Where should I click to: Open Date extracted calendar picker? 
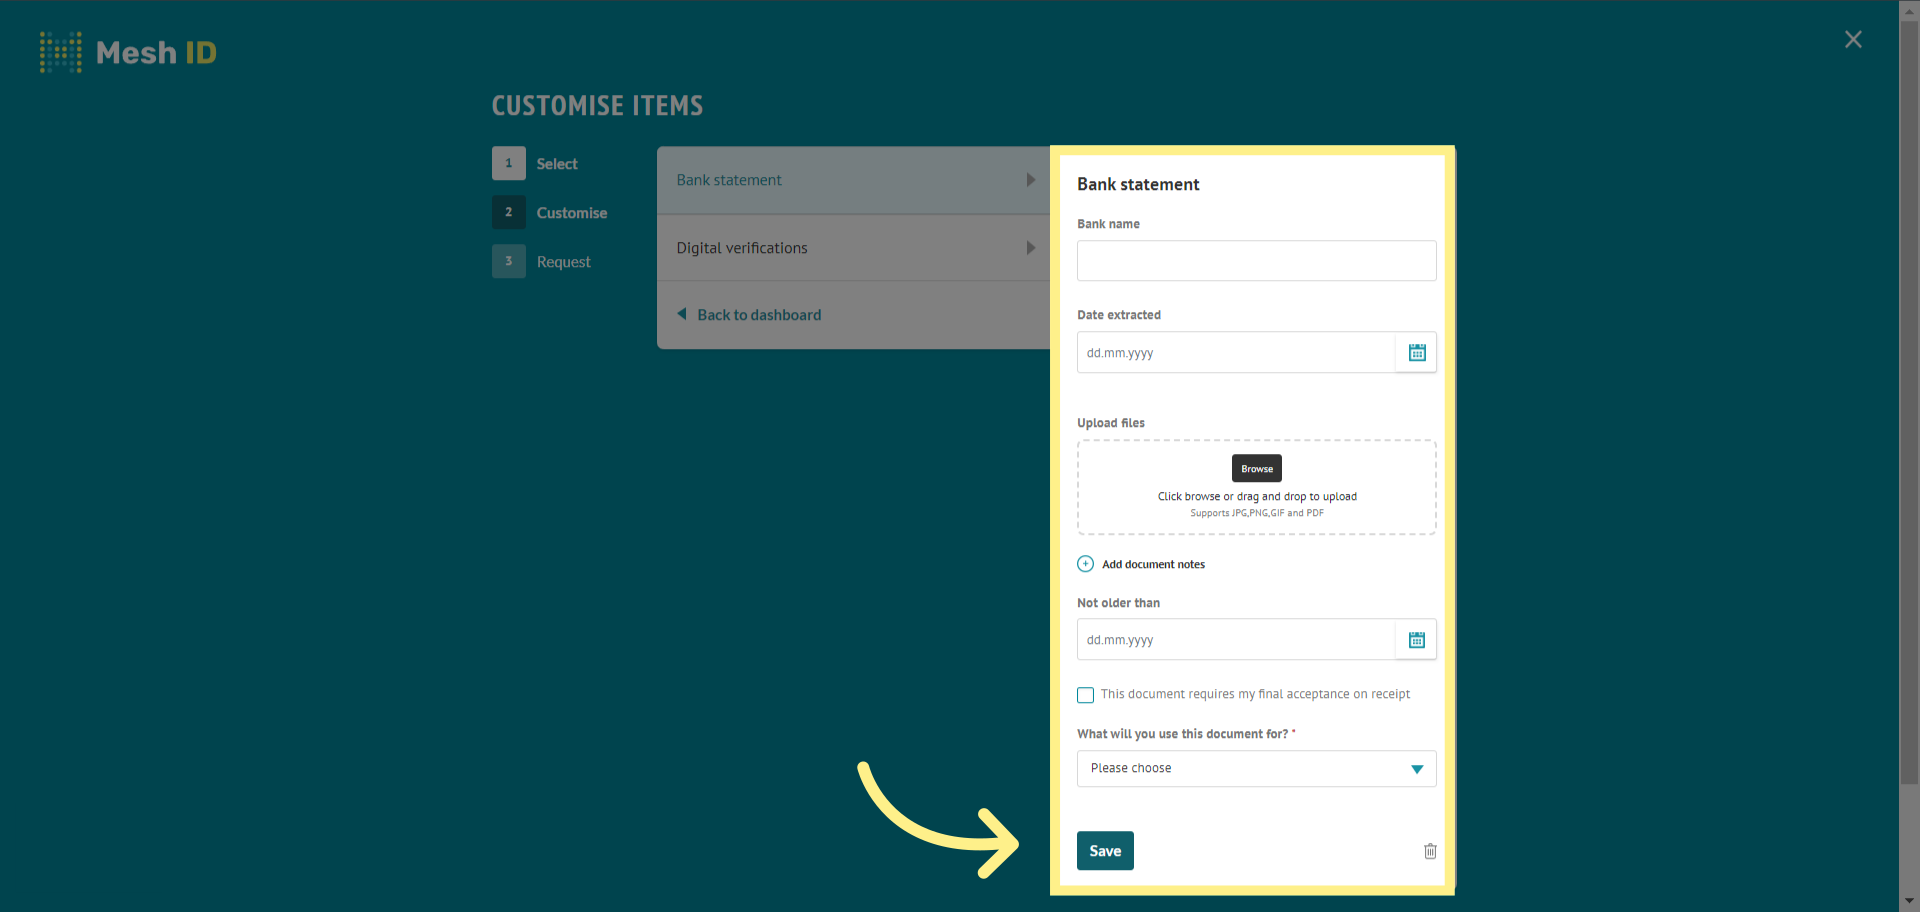pyautogui.click(x=1416, y=352)
